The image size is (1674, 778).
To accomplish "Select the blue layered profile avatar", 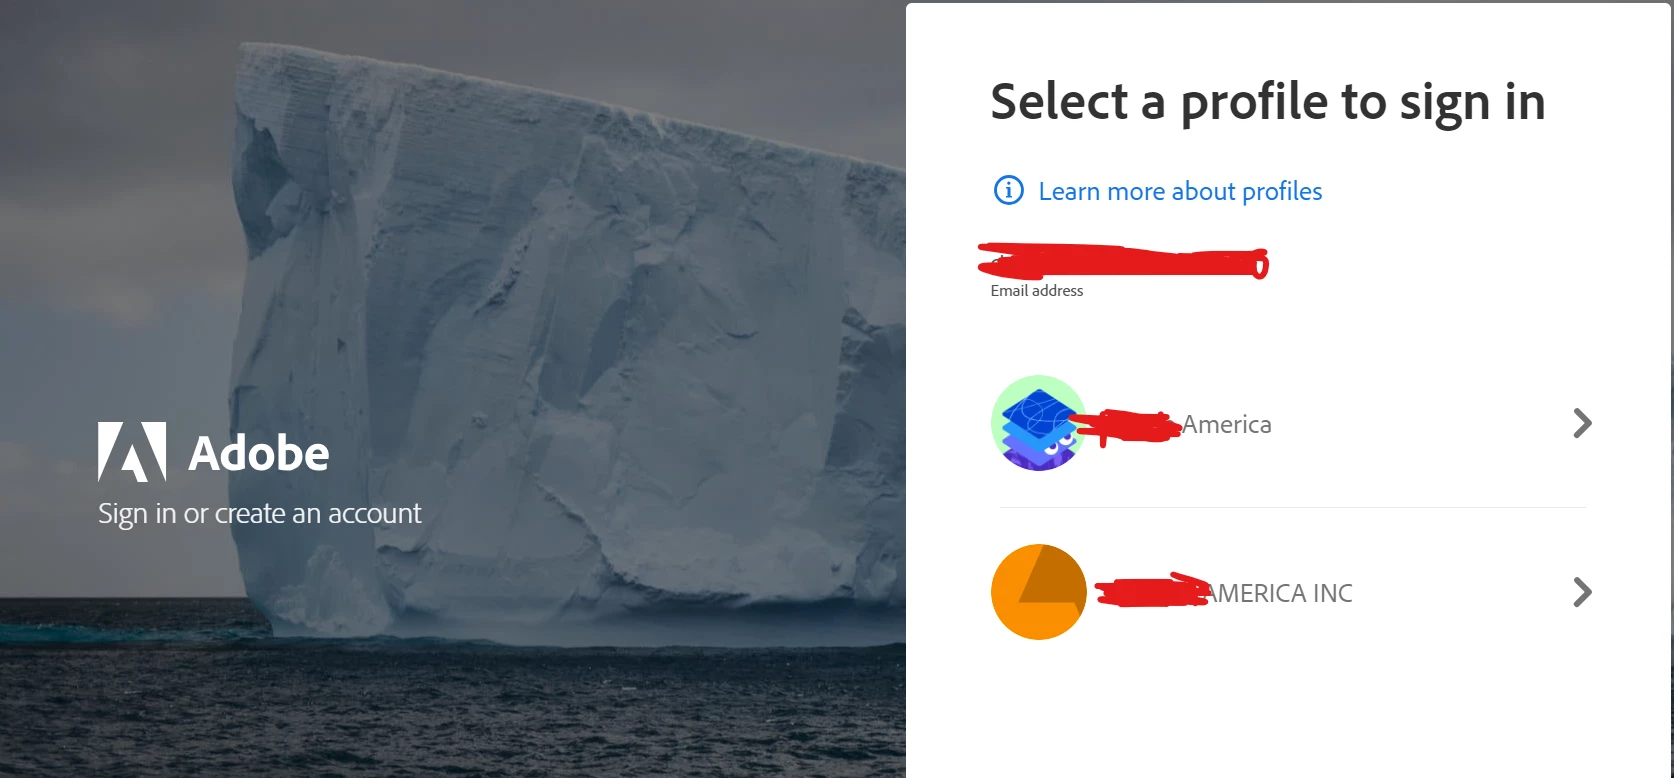I will click(1038, 423).
